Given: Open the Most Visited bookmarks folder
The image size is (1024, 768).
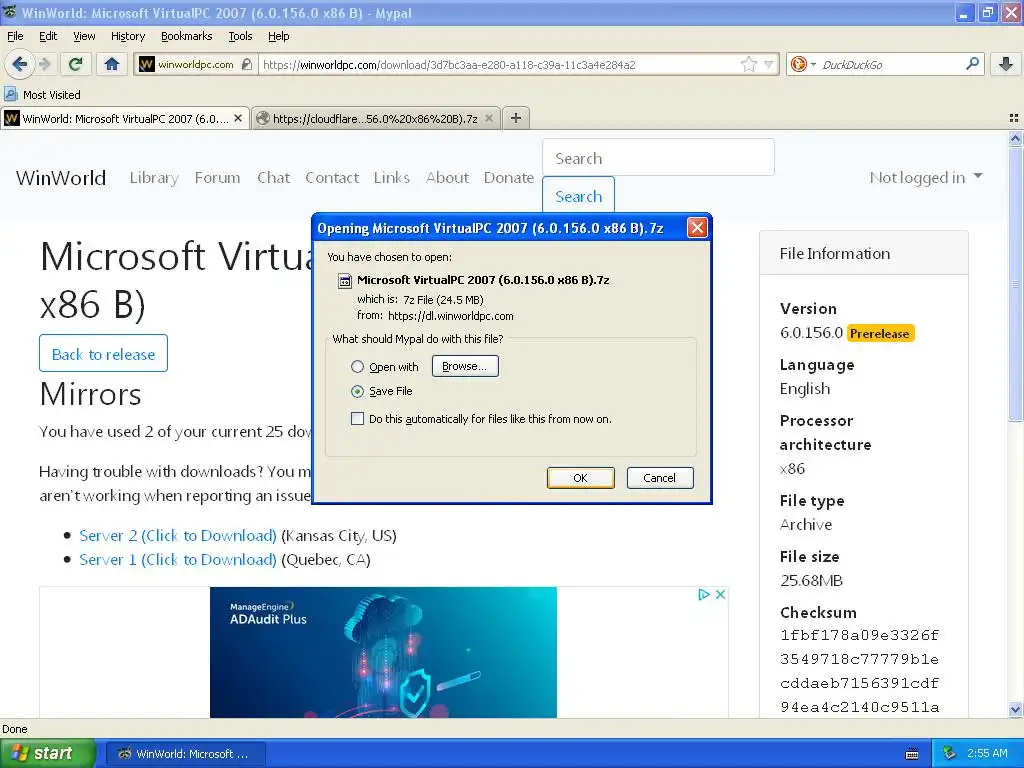Looking at the screenshot, I should 43,95.
